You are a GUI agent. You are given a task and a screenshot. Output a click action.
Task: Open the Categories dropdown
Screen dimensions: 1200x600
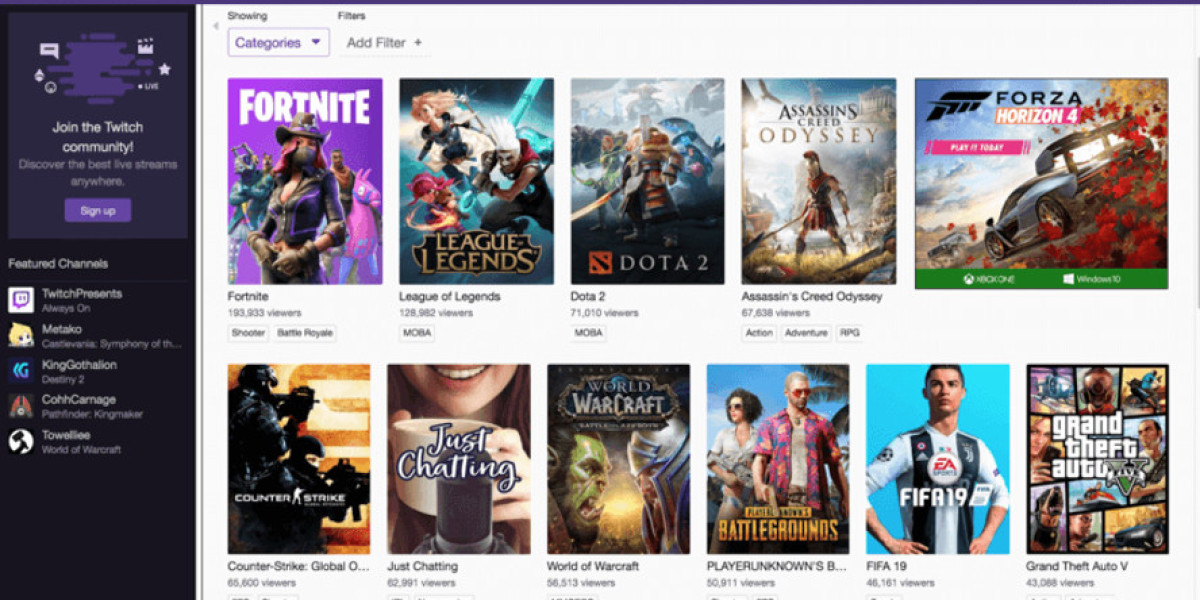pyautogui.click(x=278, y=43)
